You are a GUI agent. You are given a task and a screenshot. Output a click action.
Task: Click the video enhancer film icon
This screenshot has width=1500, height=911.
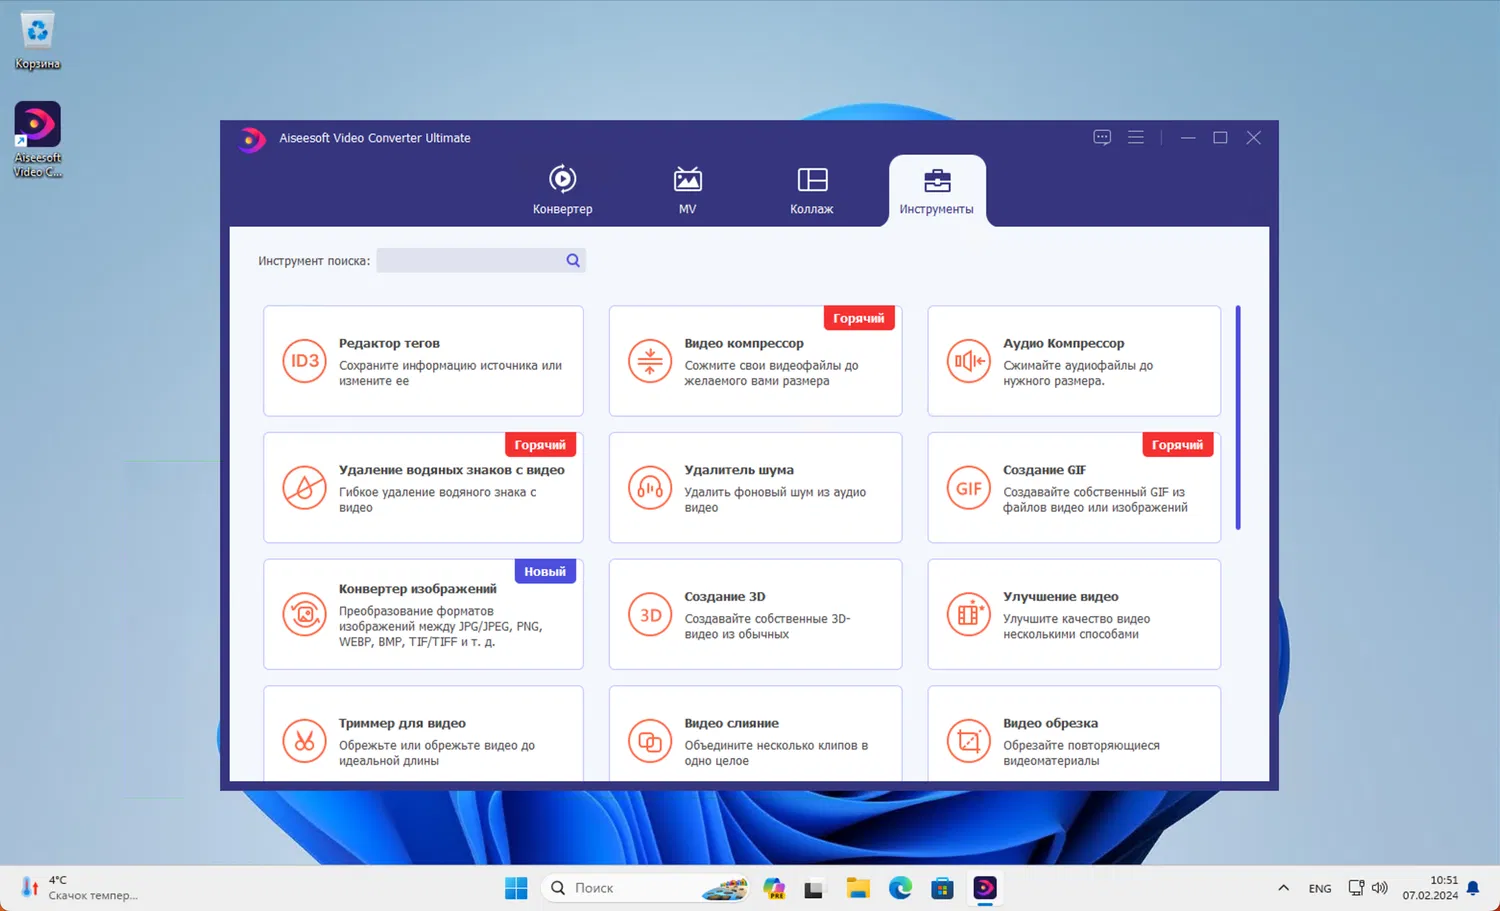968,615
